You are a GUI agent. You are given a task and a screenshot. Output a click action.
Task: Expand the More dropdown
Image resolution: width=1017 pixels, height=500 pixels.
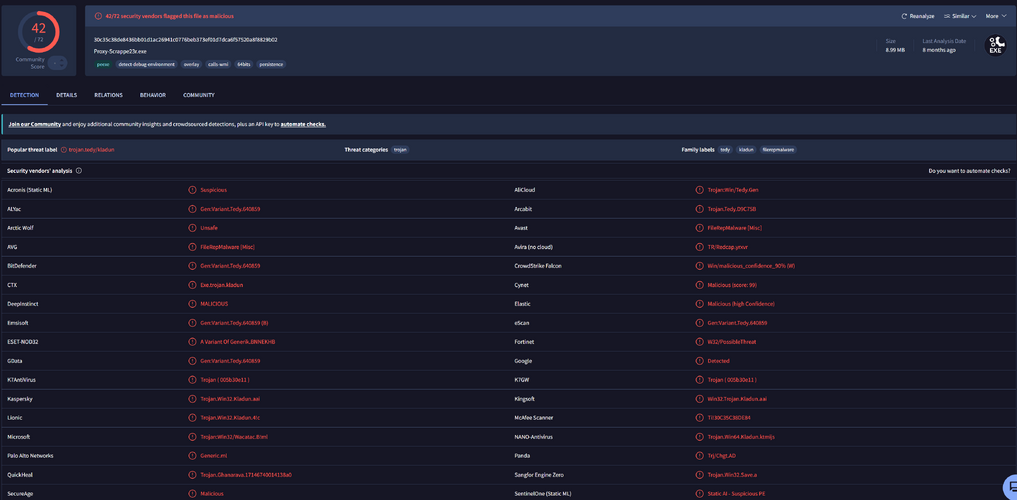(995, 16)
